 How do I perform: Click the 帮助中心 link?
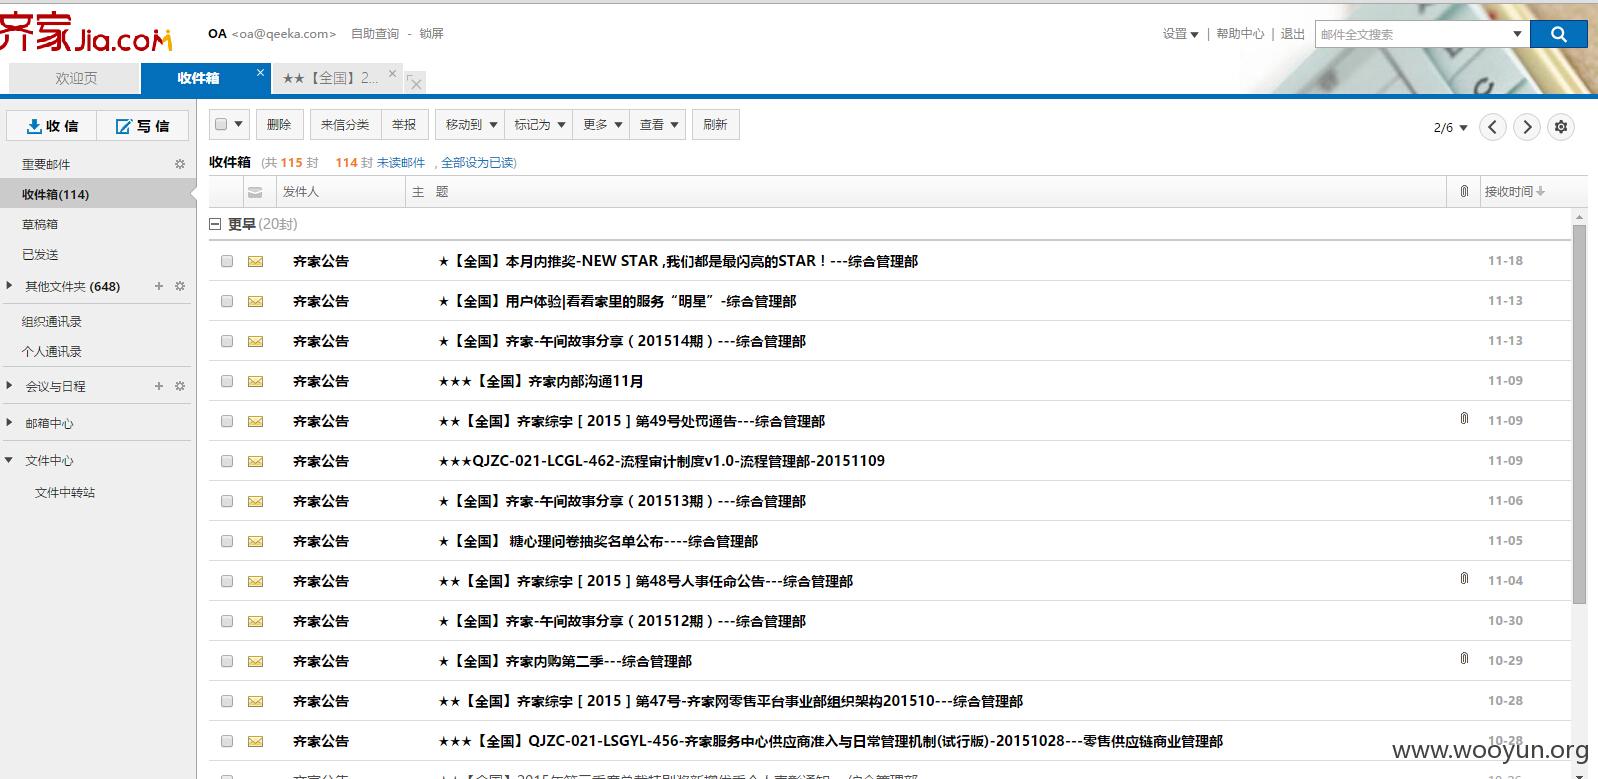(1240, 34)
